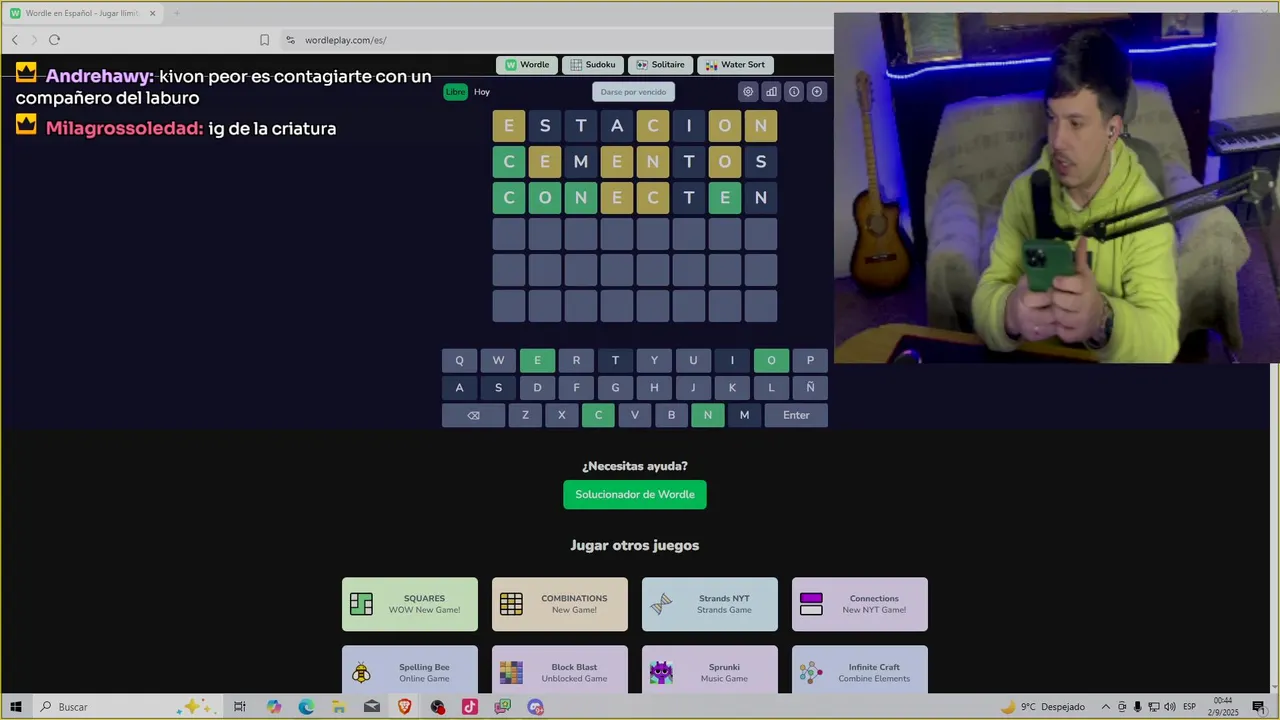The image size is (1280, 720).
Task: Open the Connections game card
Action: pyautogui.click(x=860, y=604)
